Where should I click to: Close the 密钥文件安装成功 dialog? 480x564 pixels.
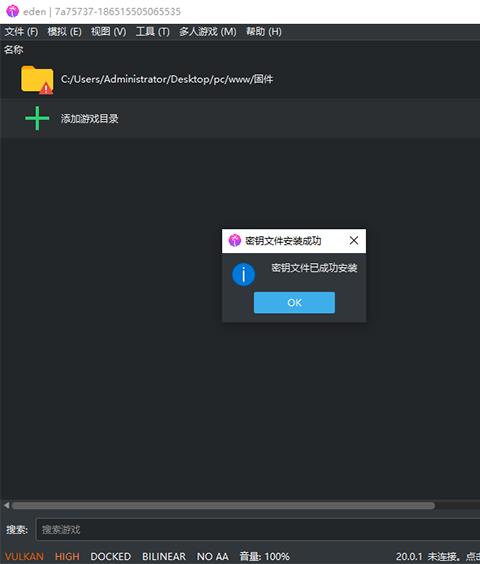pyautogui.click(x=354, y=241)
